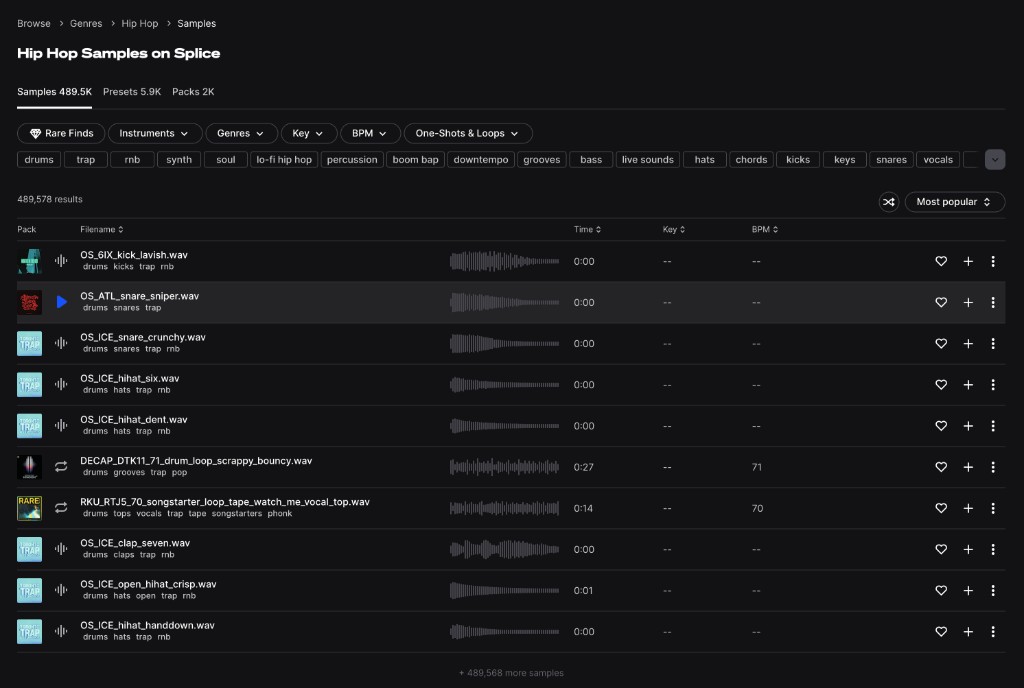Open pack thumbnail for OS_6IX_kick_lavish.wav
1024x688 pixels.
coord(29,261)
